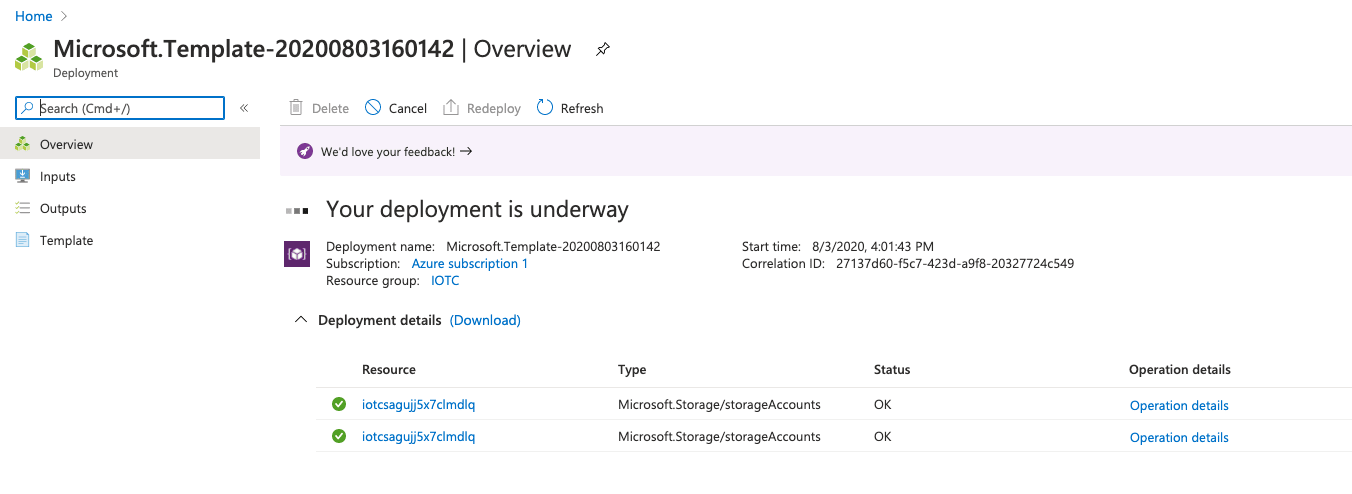Collapse the Deployment details section
The image size is (1352, 494).
click(x=300, y=320)
